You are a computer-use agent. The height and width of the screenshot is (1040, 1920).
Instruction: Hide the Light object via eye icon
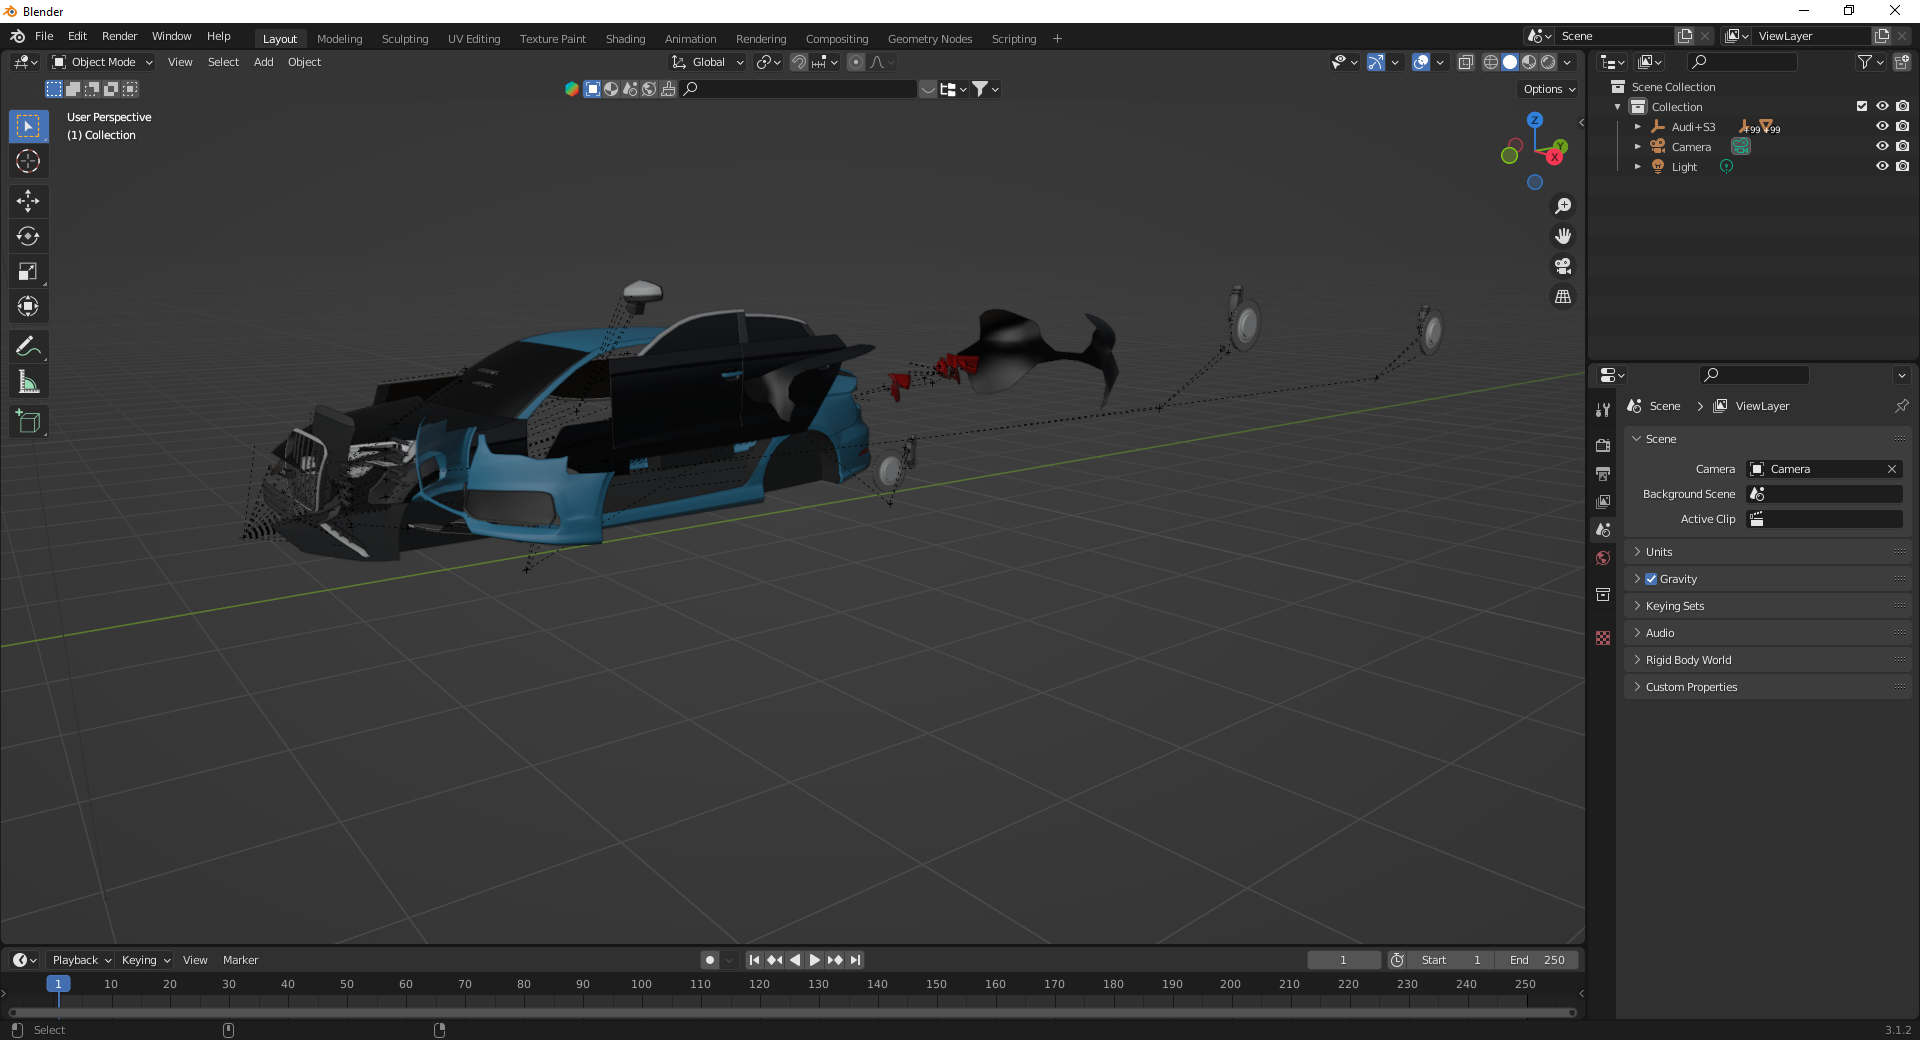coord(1882,166)
